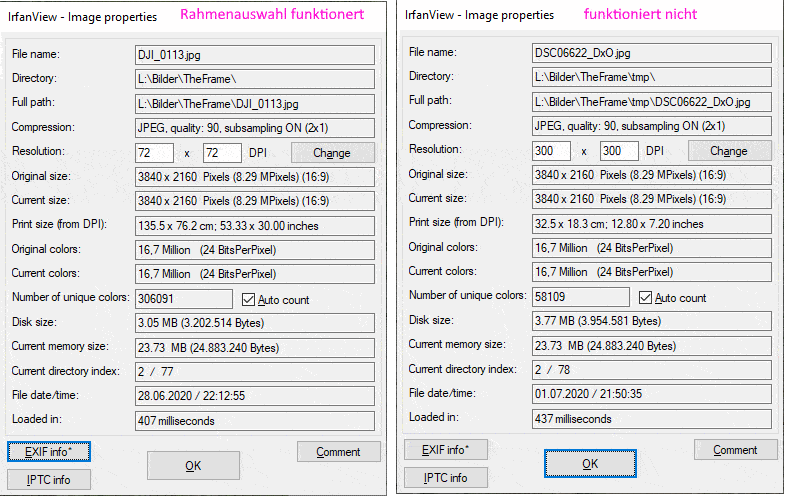The width and height of the screenshot is (787, 496).
Task: Click the second 300 resolution input field
Action: tap(618, 150)
